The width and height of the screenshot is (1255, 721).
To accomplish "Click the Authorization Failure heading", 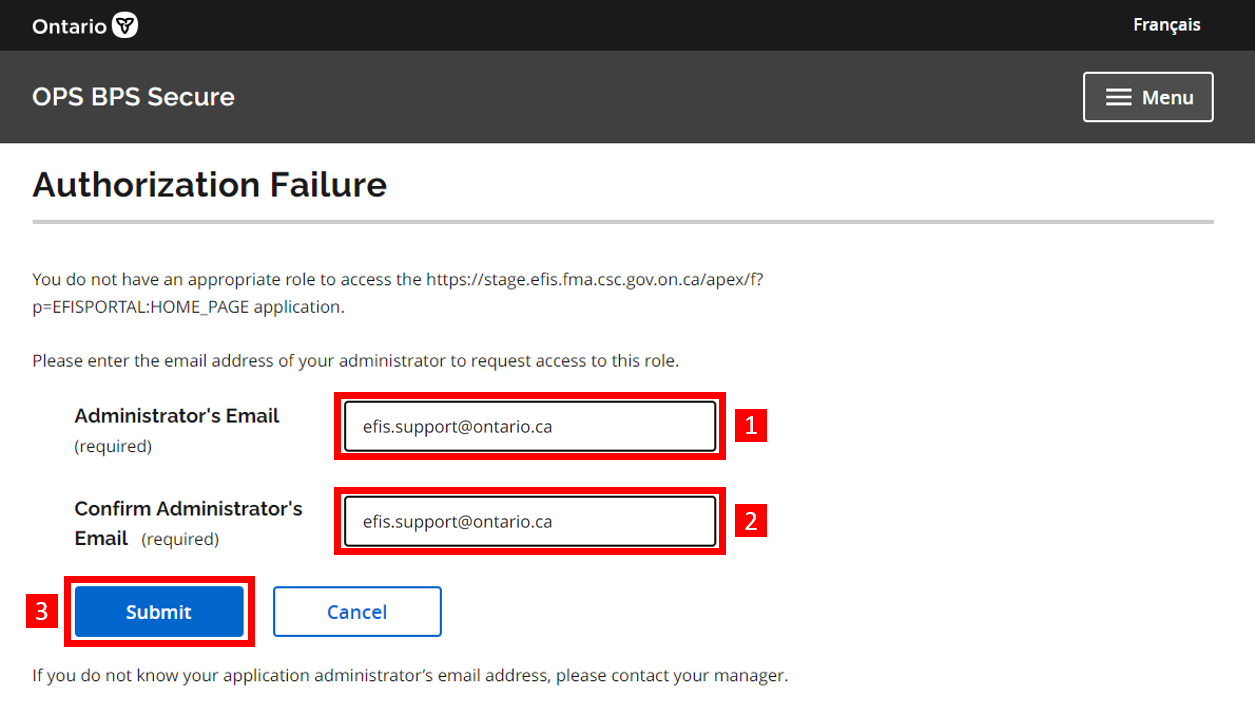I will pyautogui.click(x=209, y=185).
